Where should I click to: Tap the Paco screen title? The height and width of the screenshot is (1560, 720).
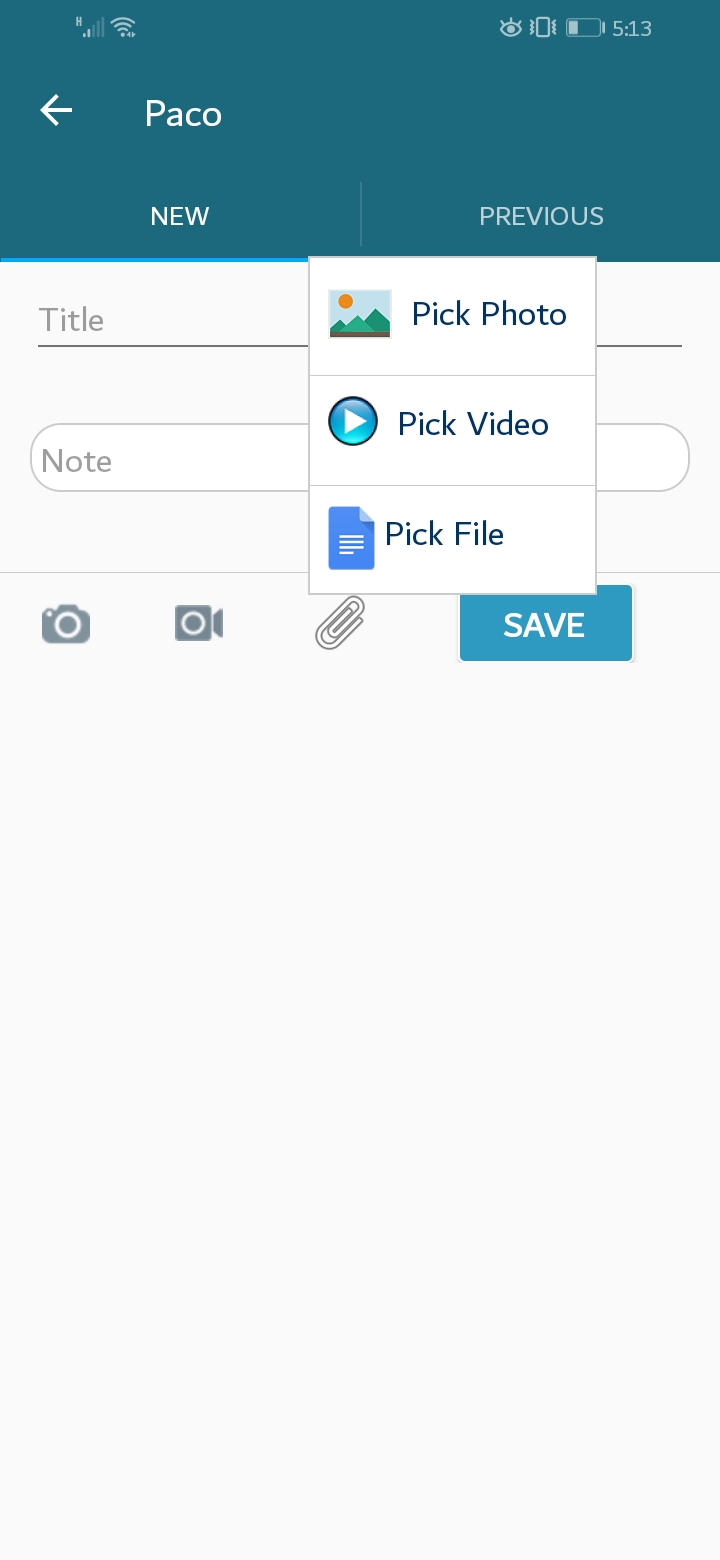[x=183, y=113]
